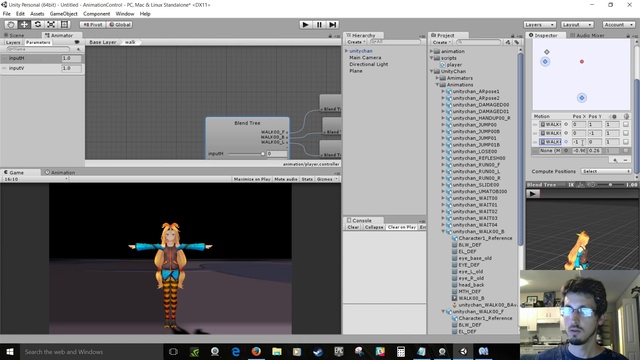This screenshot has width=640, height=360.
Task: Toggle Mute audio in Game view
Action: pos(286,179)
